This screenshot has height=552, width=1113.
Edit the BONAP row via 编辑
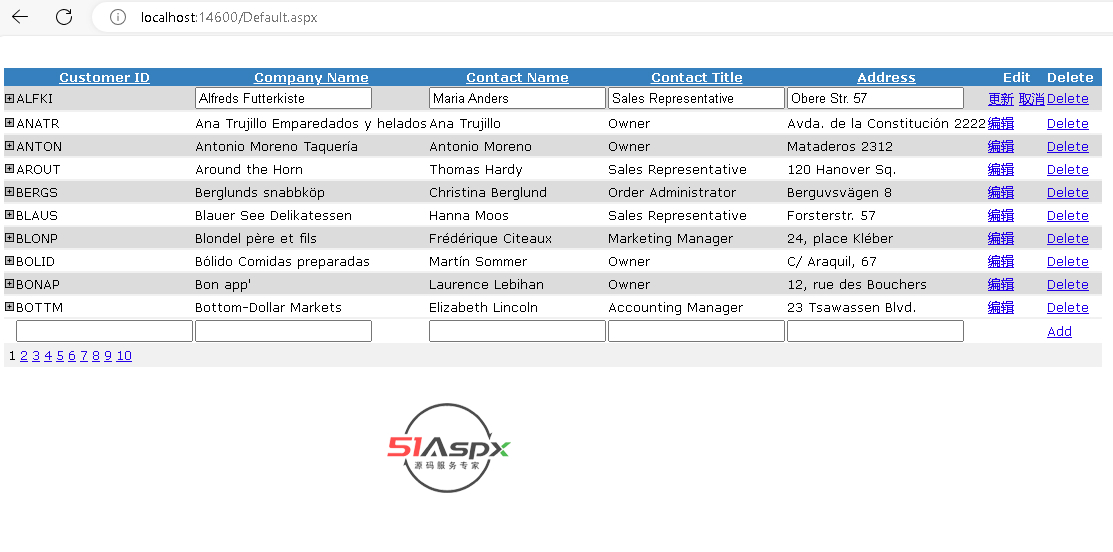1001,285
